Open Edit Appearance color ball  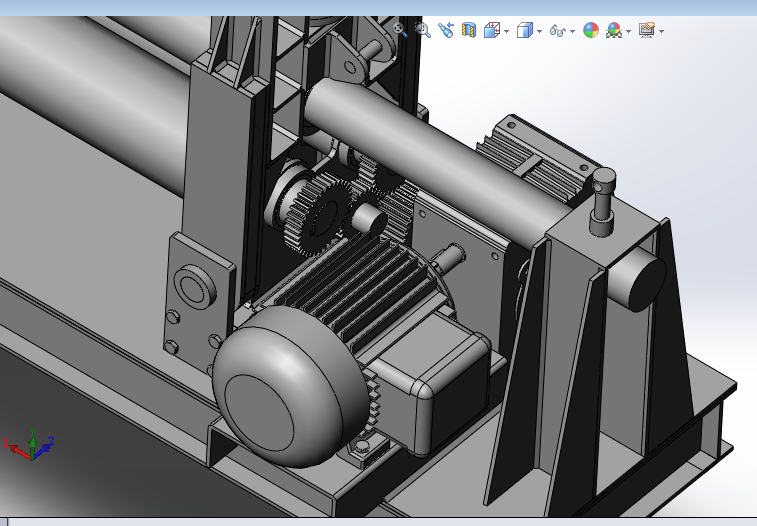[x=591, y=30]
